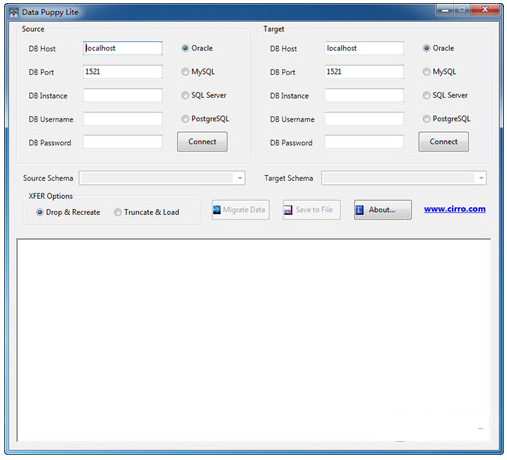Visit the www.cirro.com link
This screenshot has width=507, height=460.
tap(455, 209)
